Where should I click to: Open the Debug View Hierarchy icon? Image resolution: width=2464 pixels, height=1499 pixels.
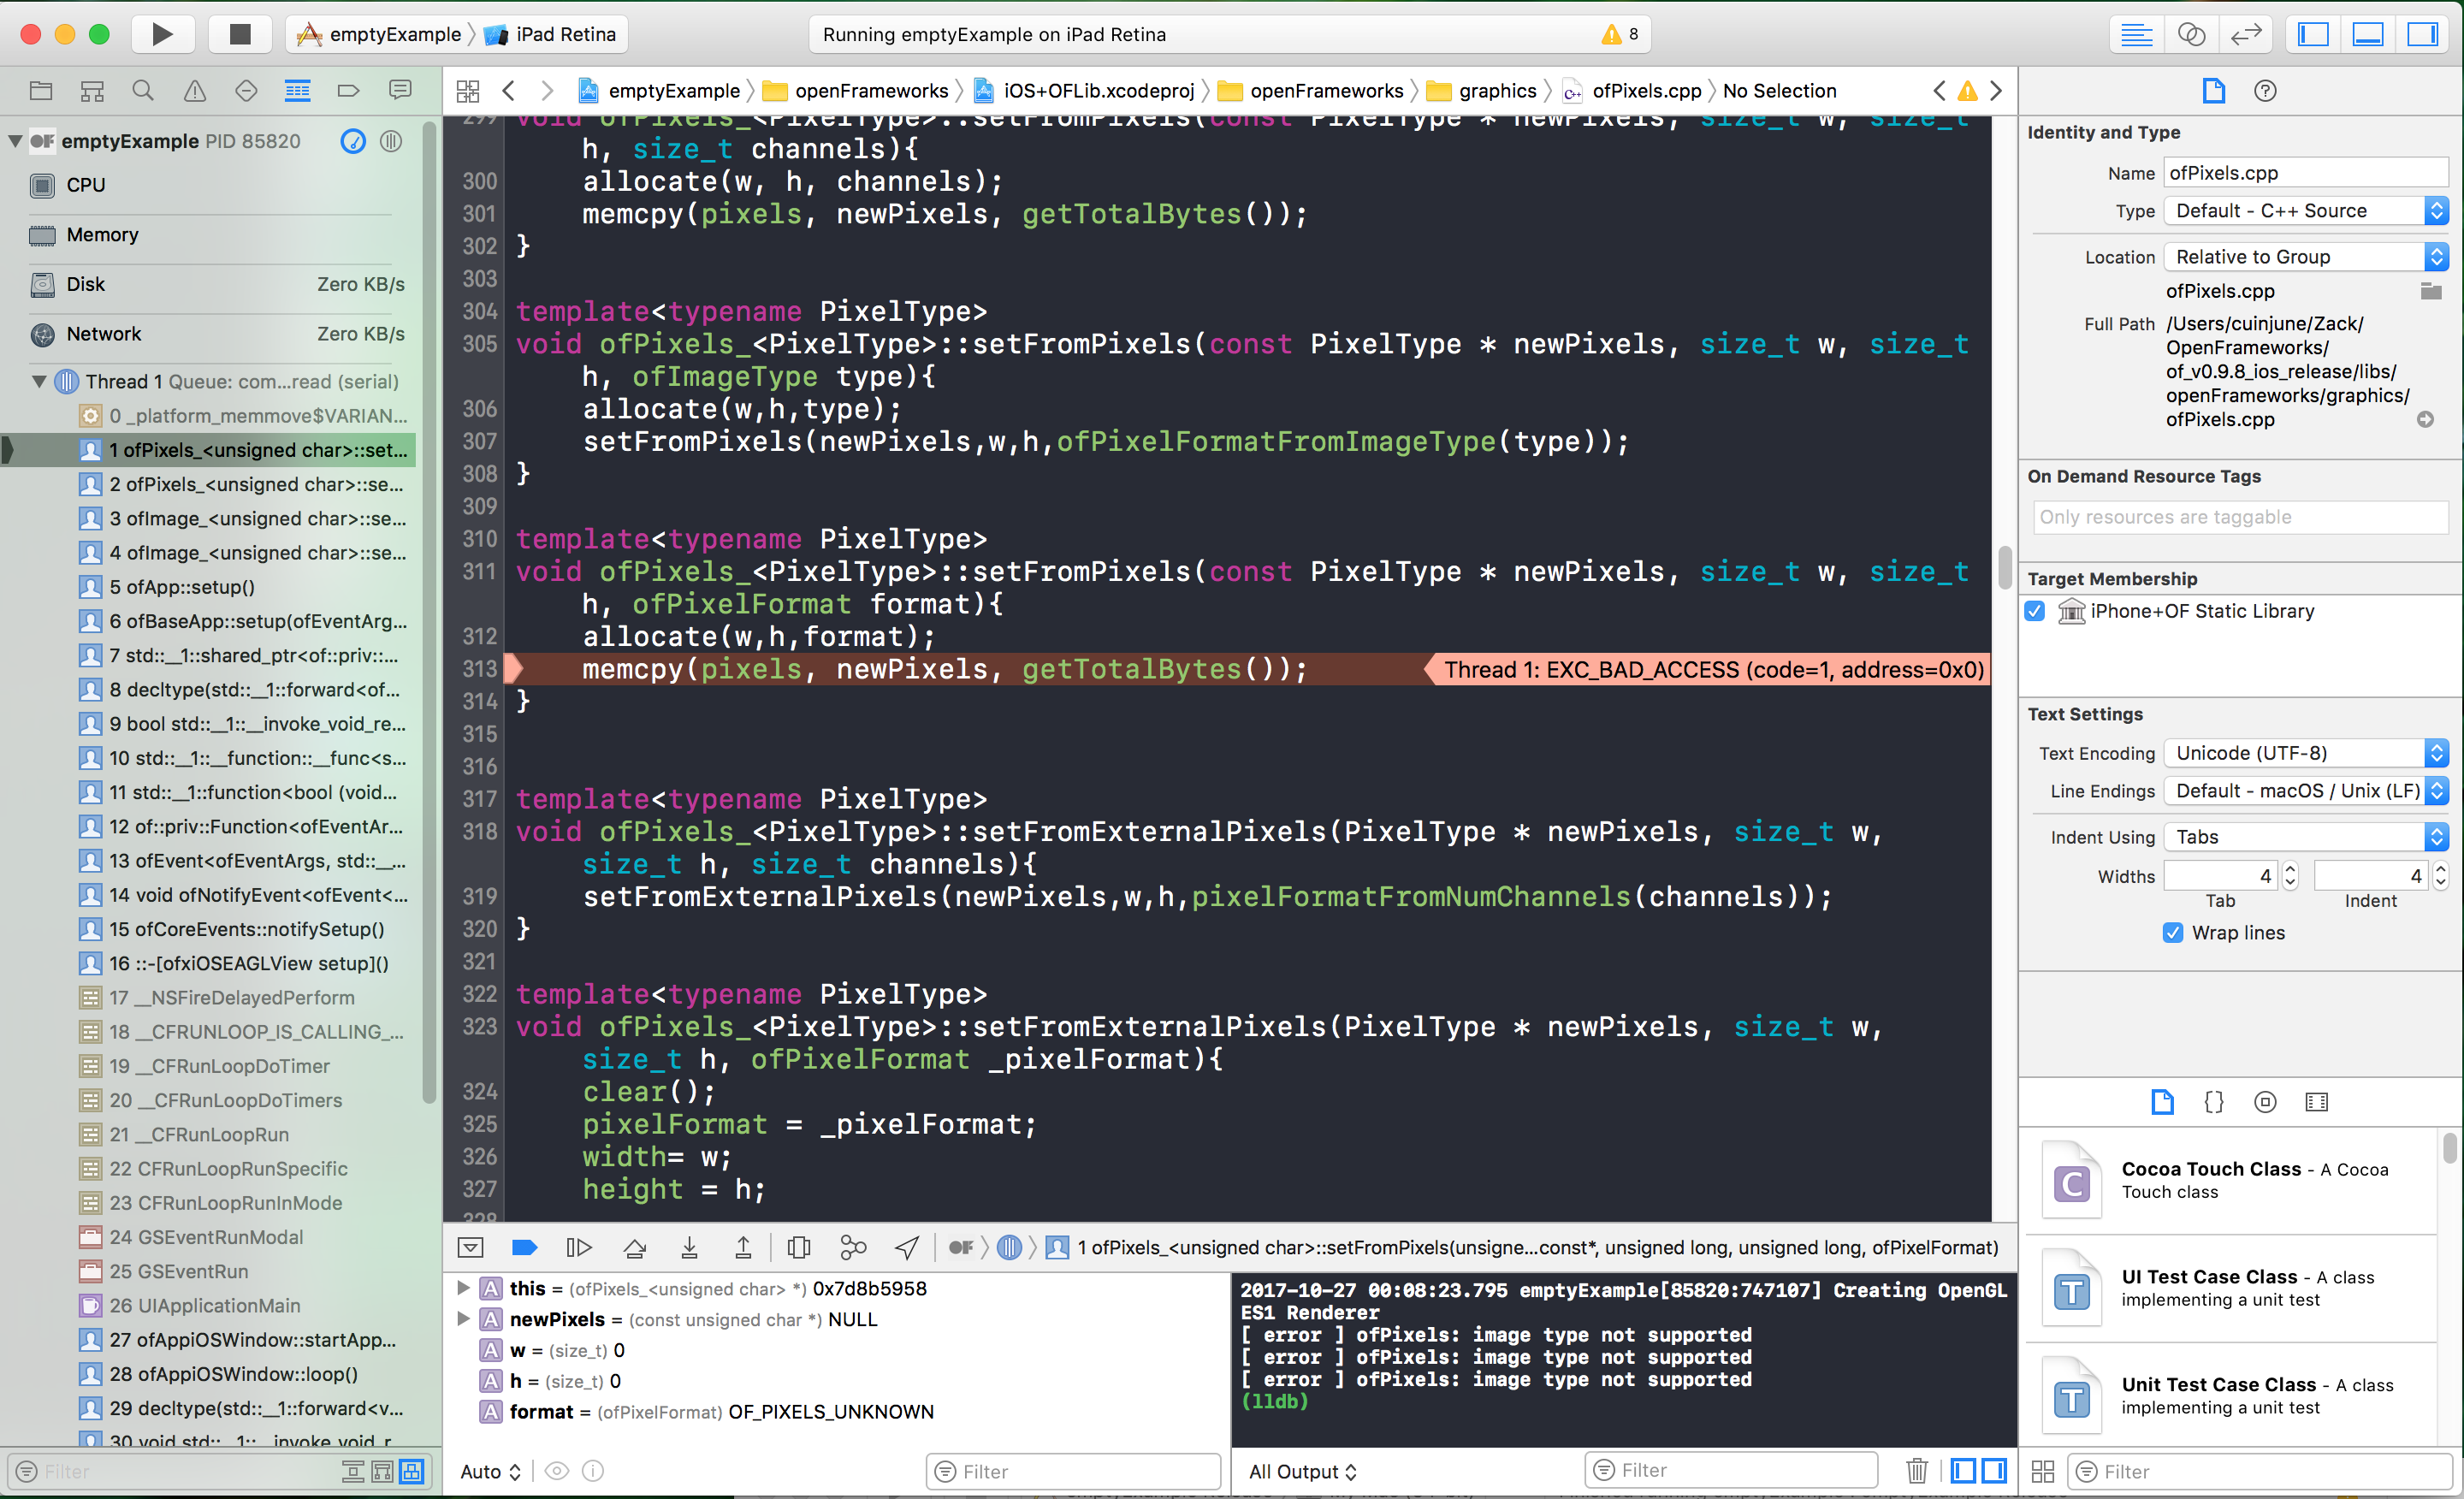pos(798,1247)
